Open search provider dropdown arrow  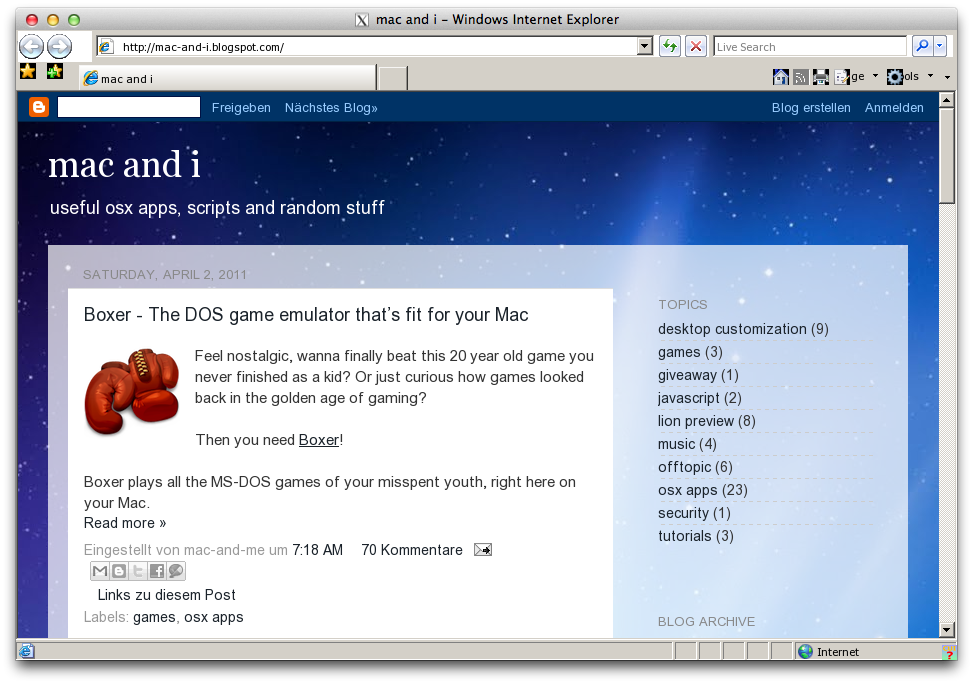939,46
